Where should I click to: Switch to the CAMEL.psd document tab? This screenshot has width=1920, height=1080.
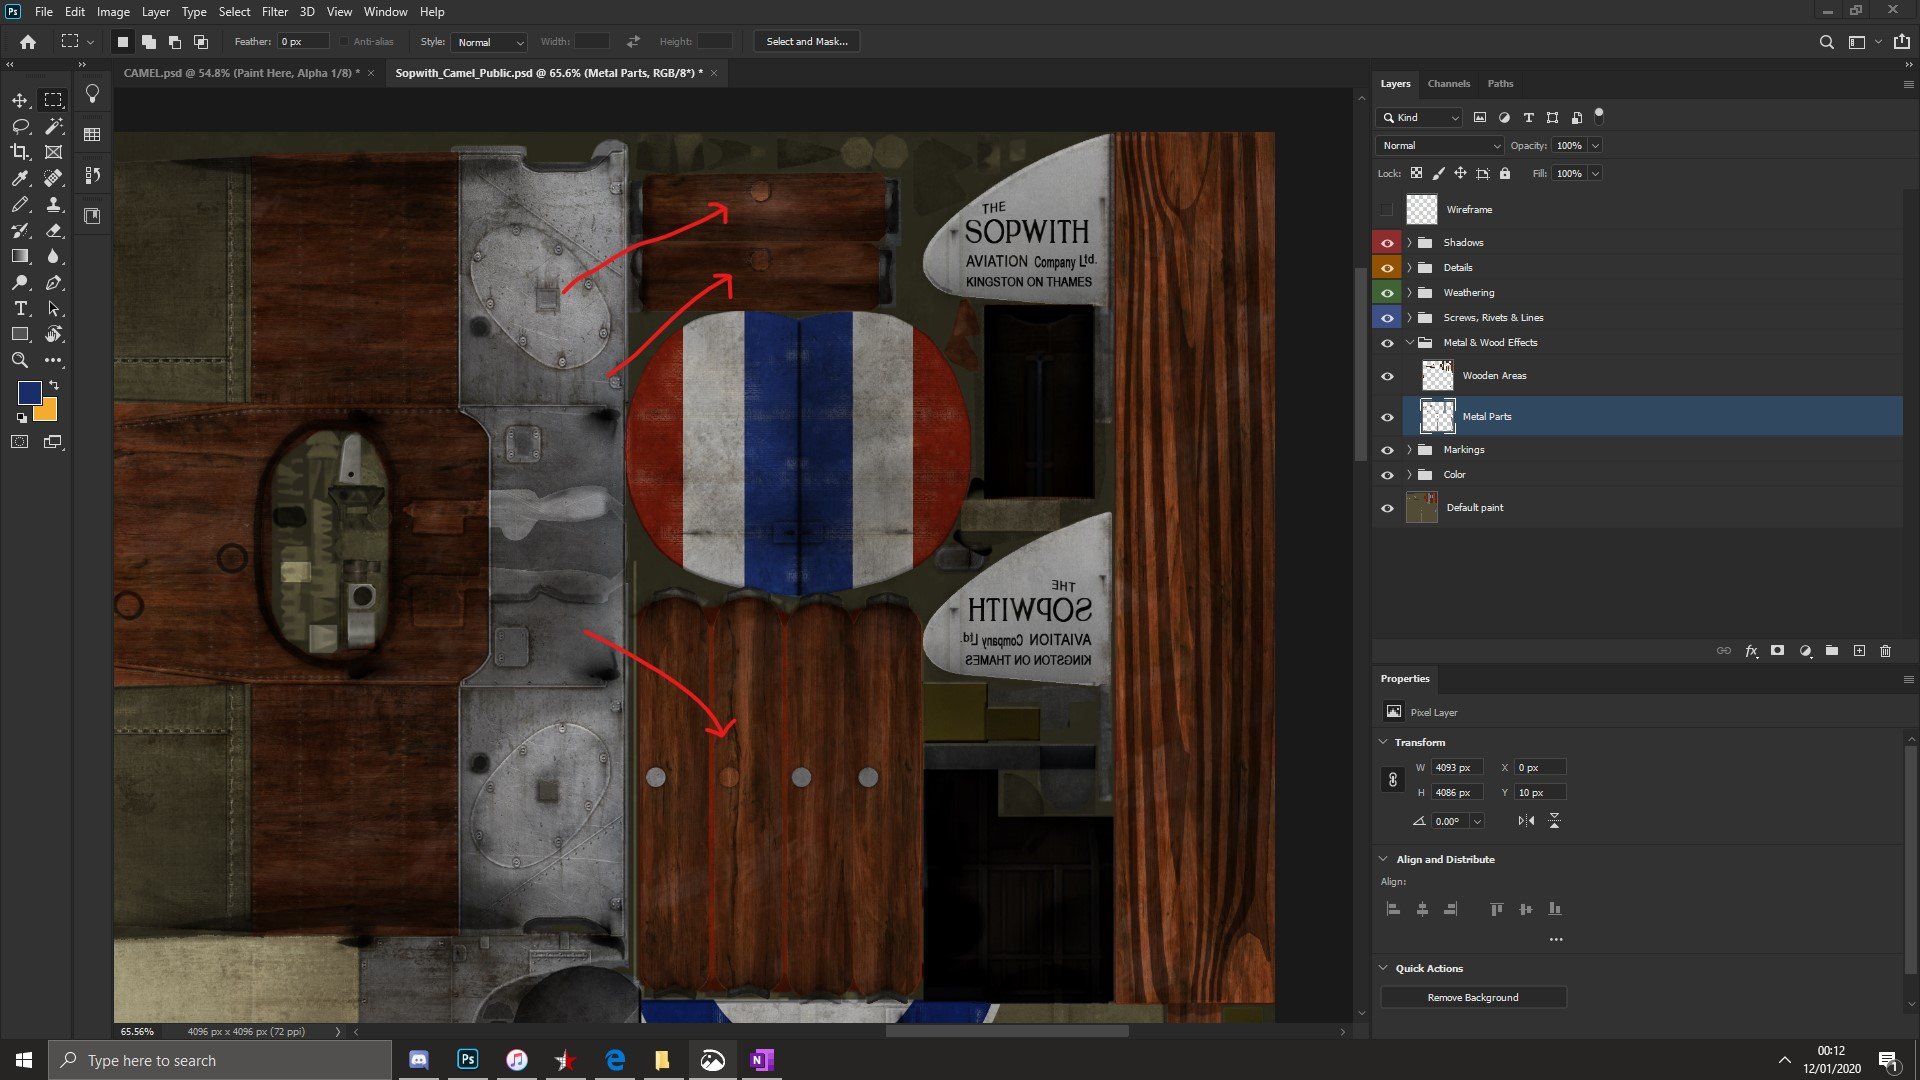[x=241, y=73]
